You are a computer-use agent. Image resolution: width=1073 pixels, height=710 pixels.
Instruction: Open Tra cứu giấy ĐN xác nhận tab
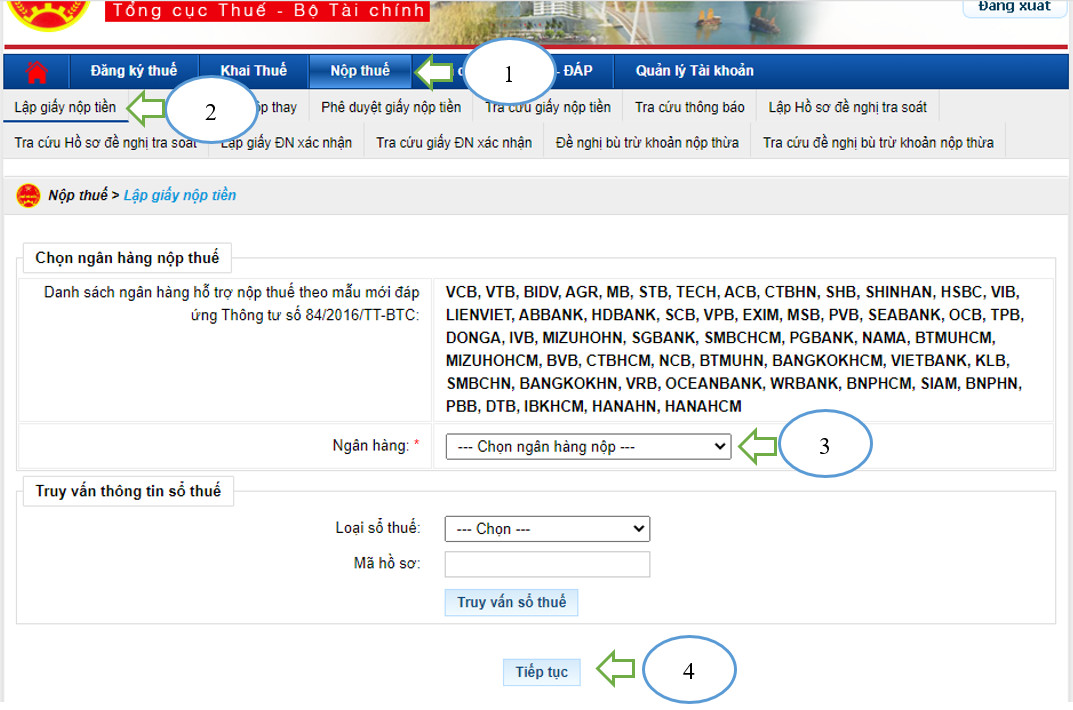(454, 143)
